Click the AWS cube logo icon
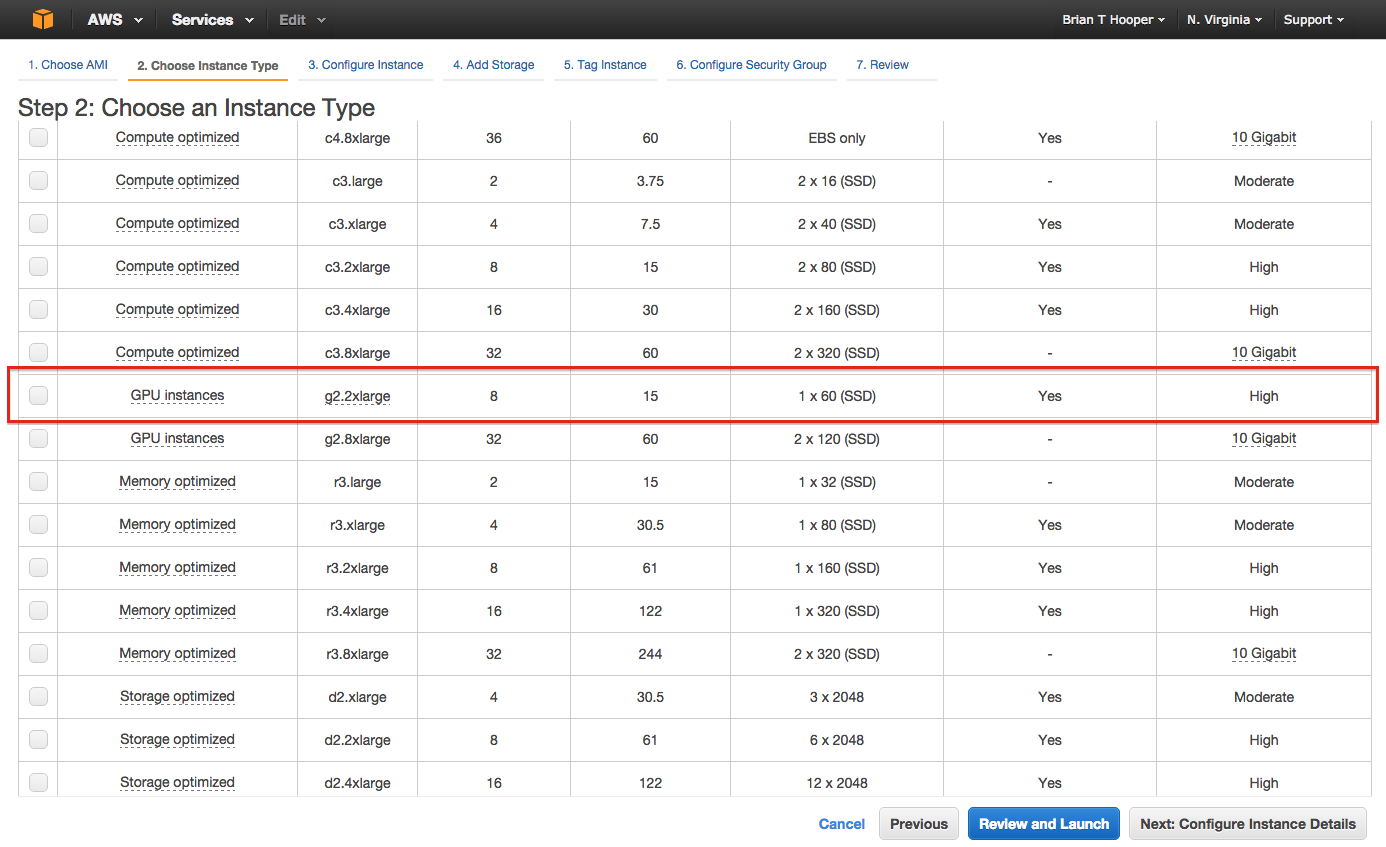The image size is (1386, 847). 41,19
